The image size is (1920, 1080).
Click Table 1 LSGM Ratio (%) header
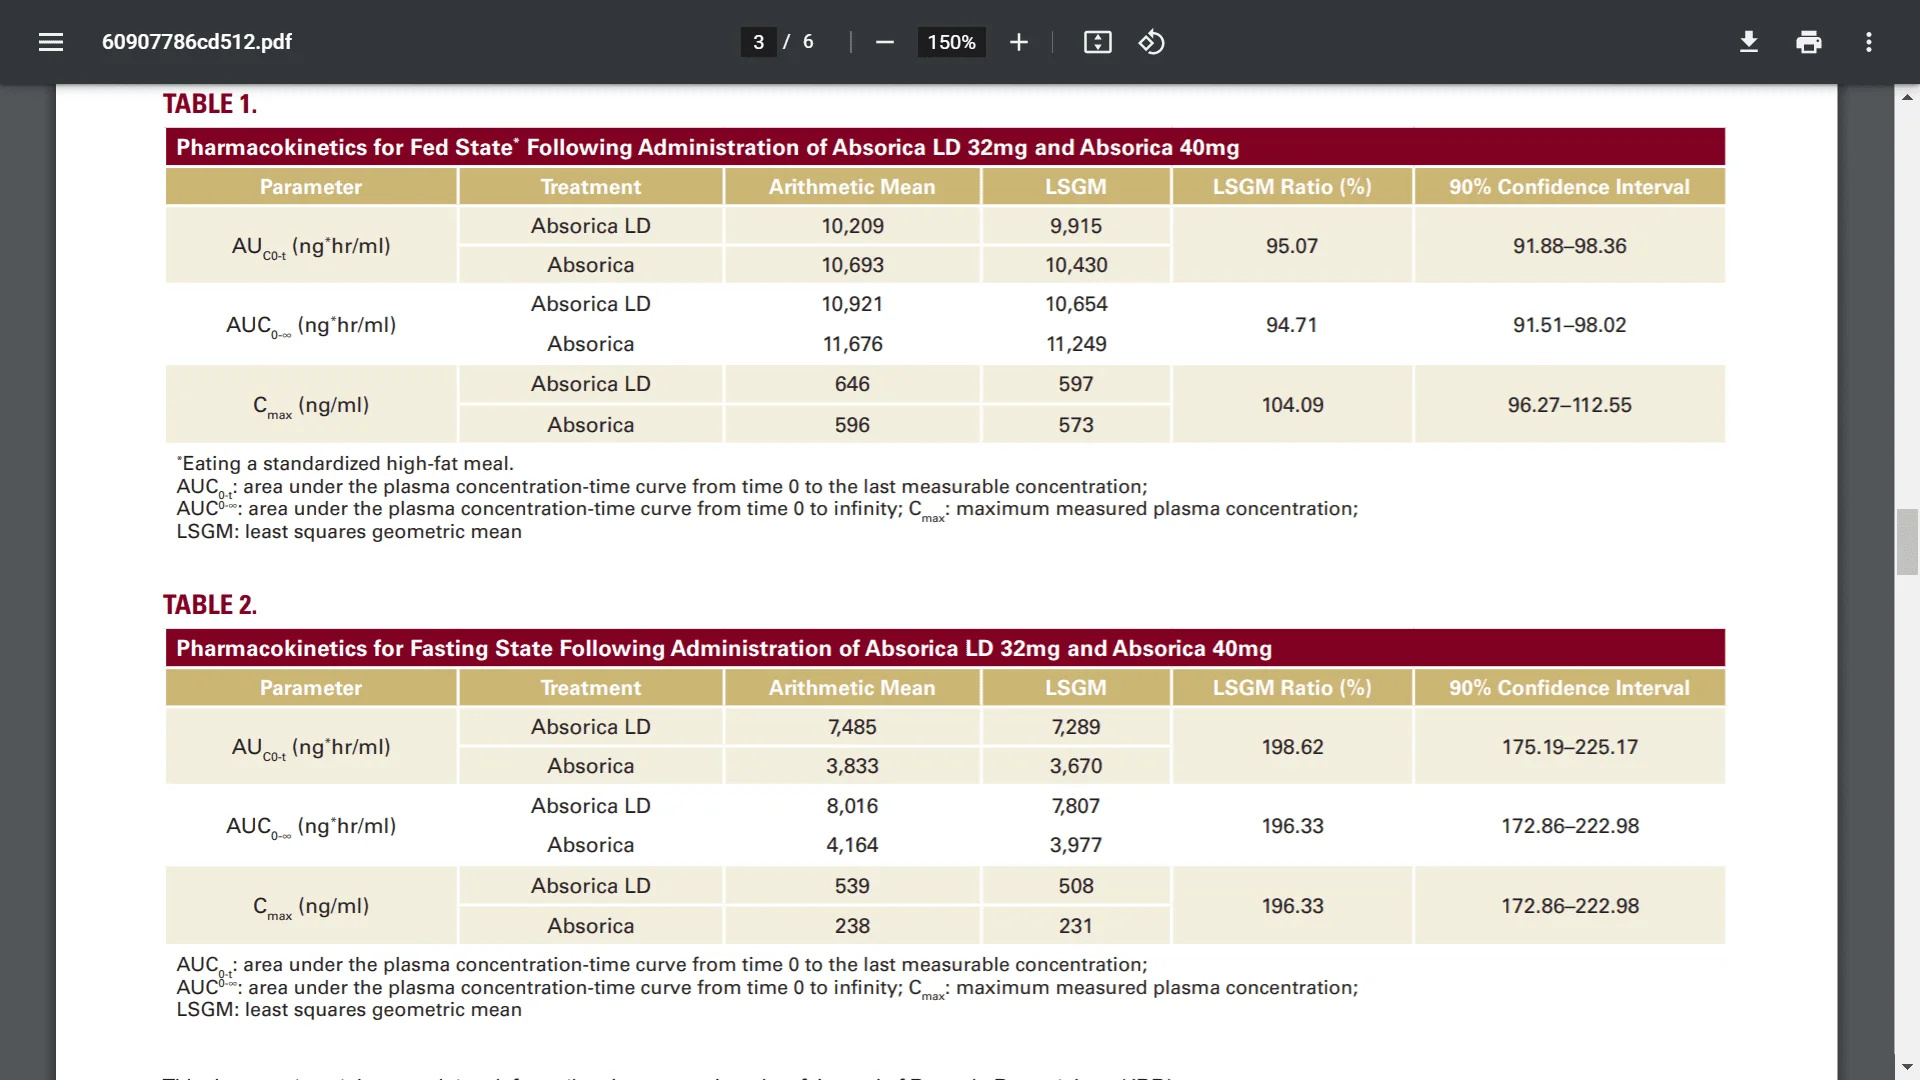click(1292, 187)
